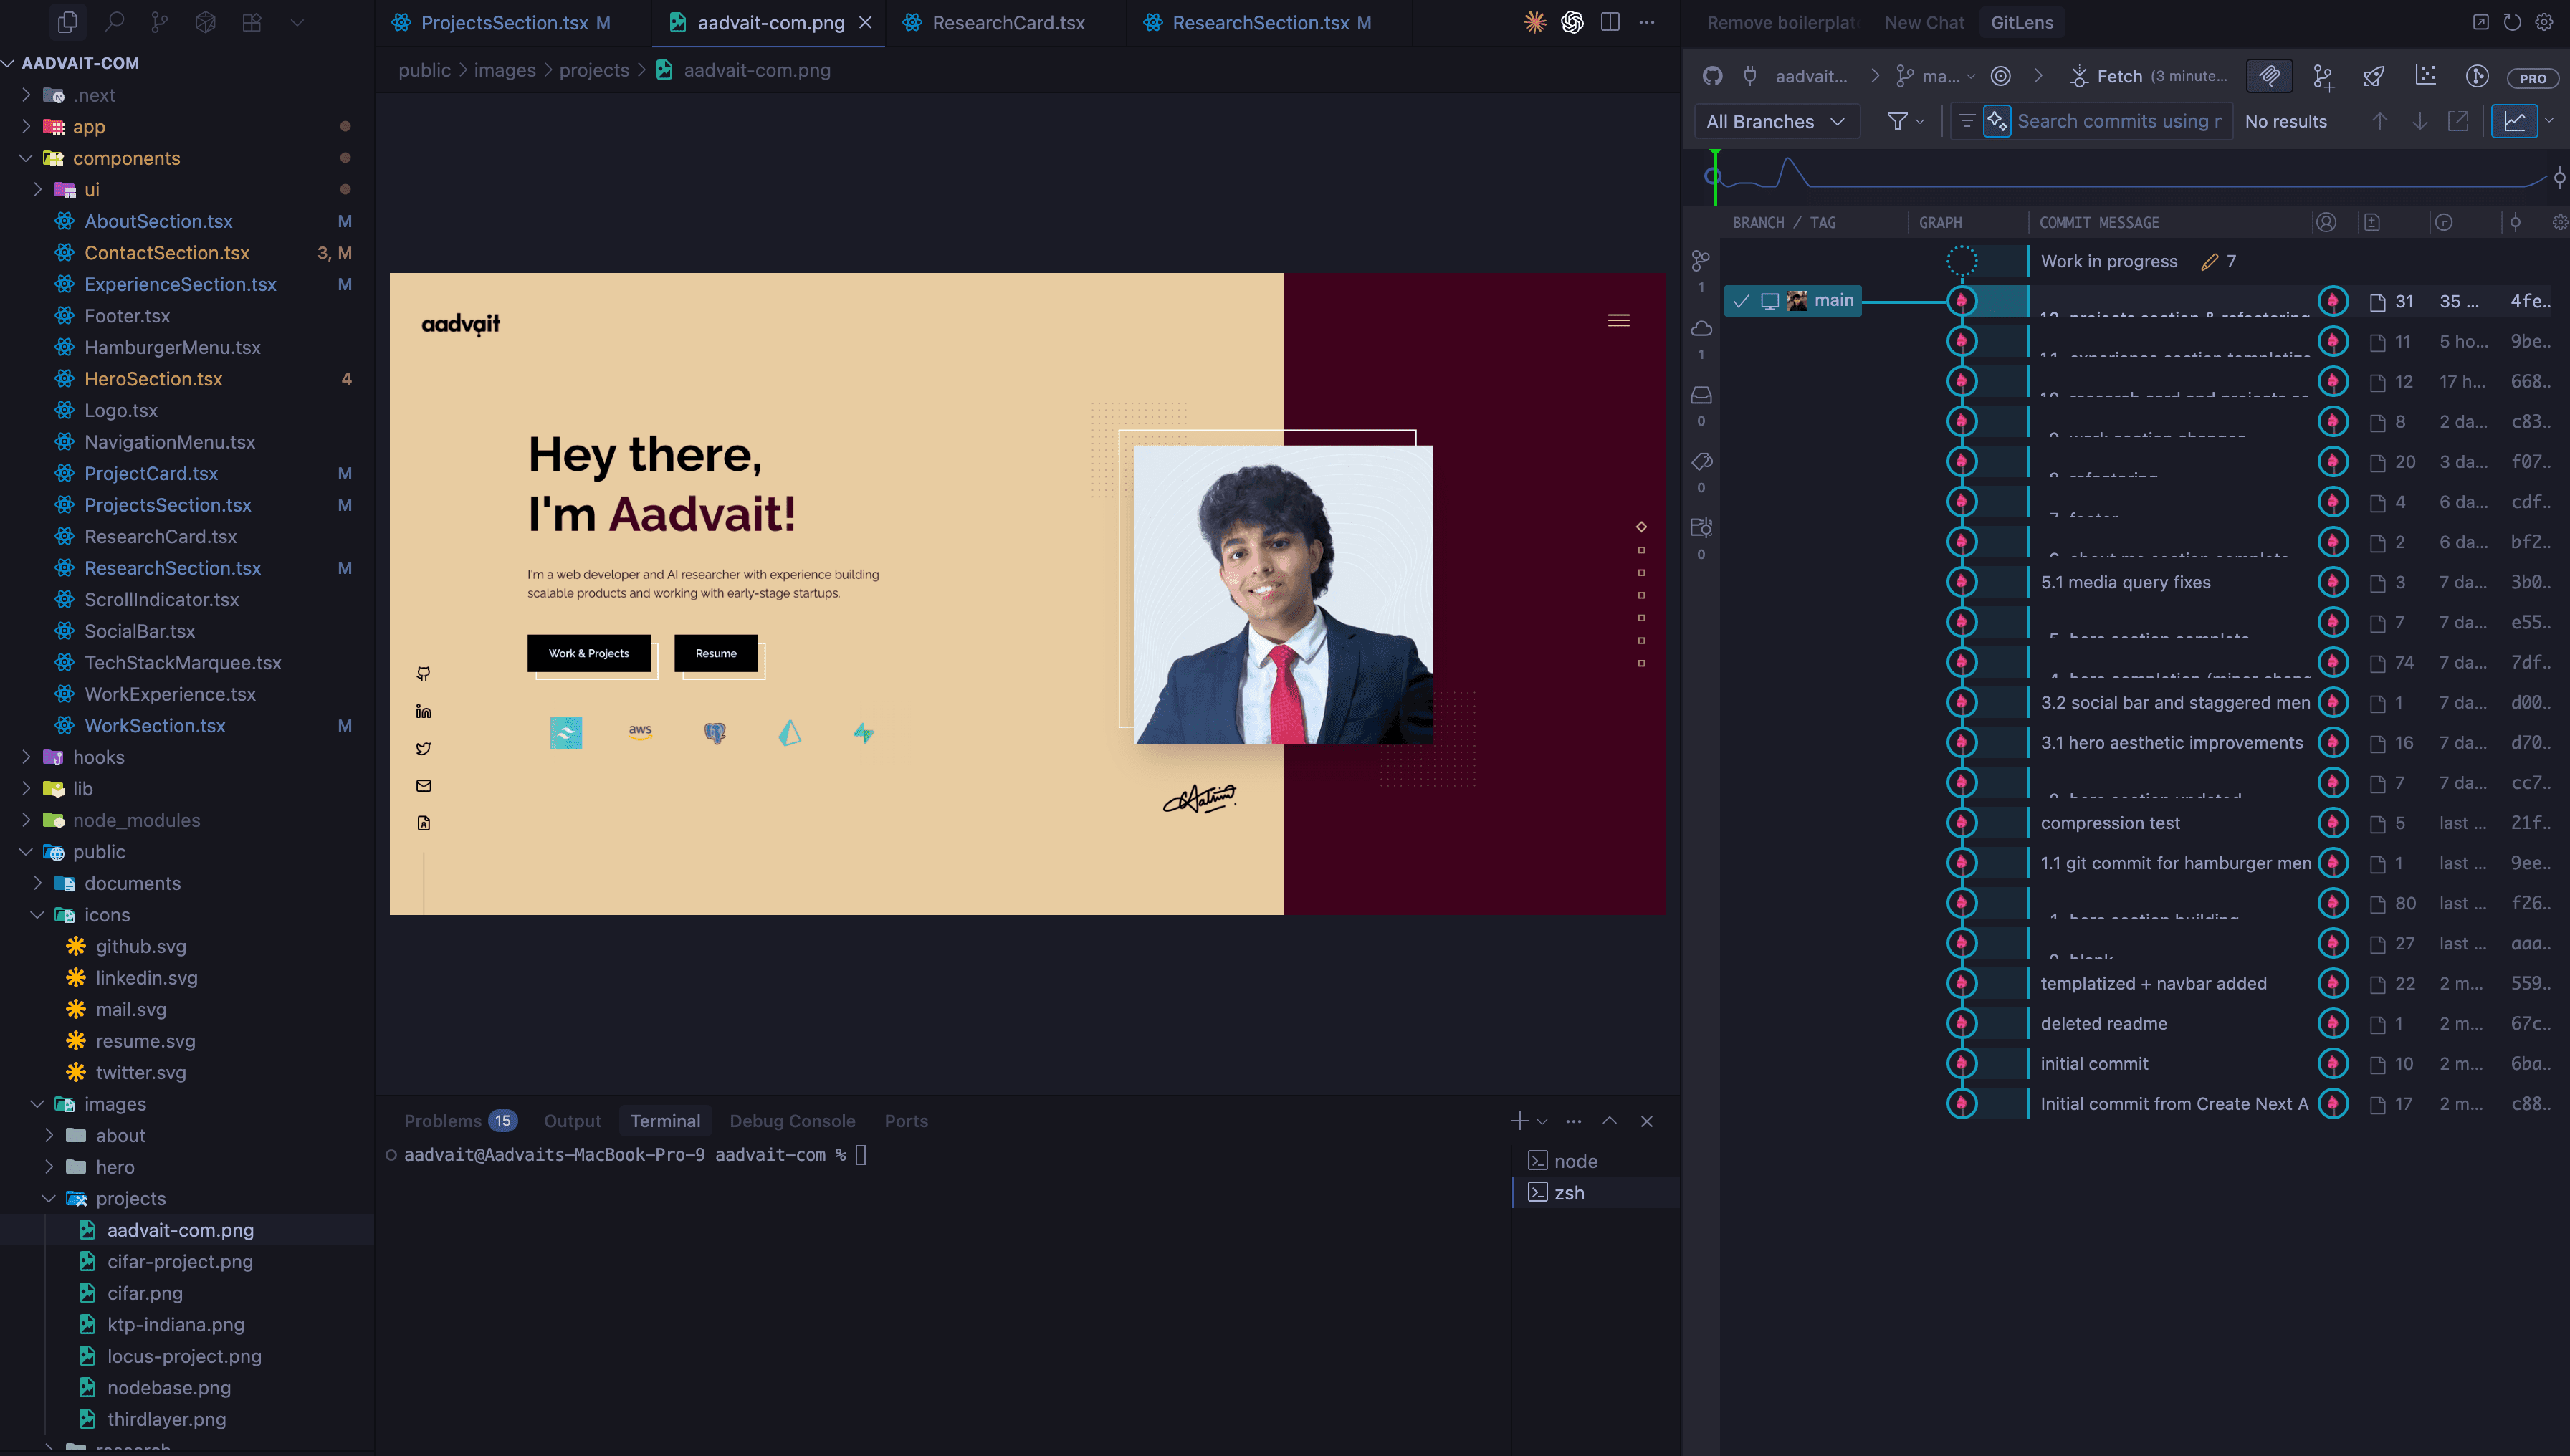Toggle the natural language AI search button
This screenshot has height=1456, width=2570.
1996,121
